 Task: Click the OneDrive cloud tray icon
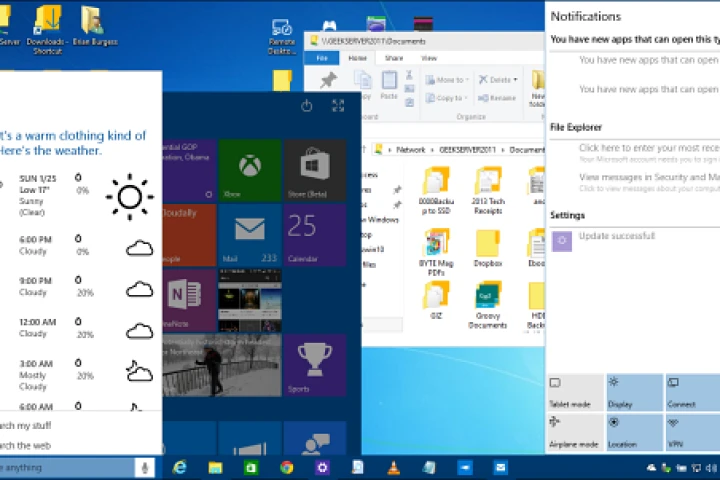tap(651, 468)
